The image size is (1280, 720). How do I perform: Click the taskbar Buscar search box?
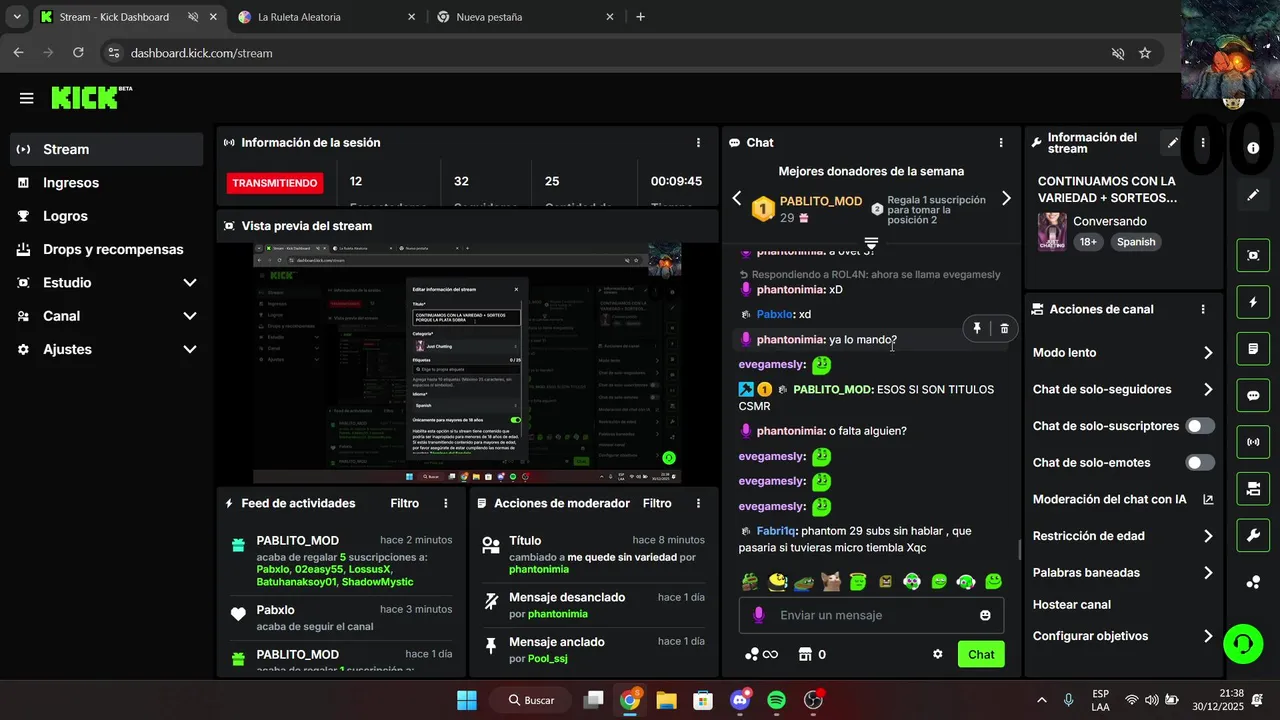532,700
